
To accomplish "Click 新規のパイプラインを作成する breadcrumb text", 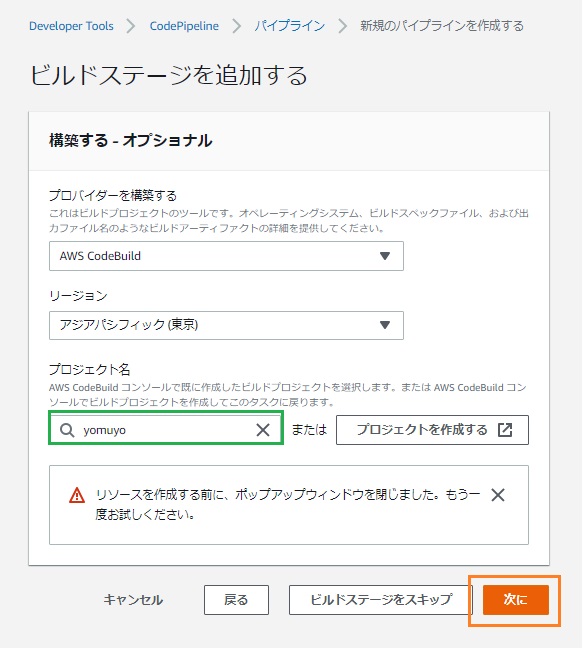I will pos(441,26).
